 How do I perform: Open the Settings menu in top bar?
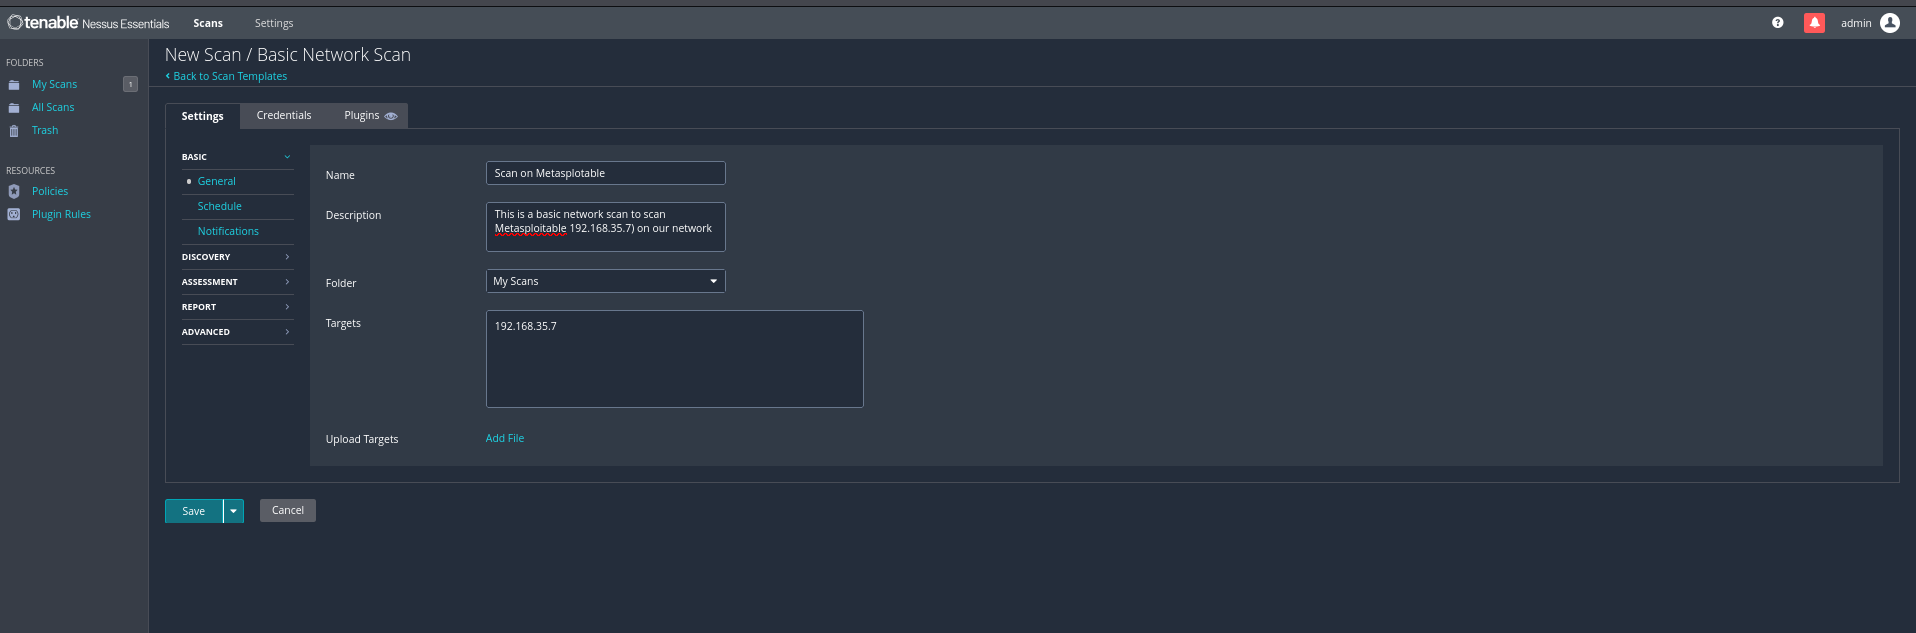click(x=273, y=23)
